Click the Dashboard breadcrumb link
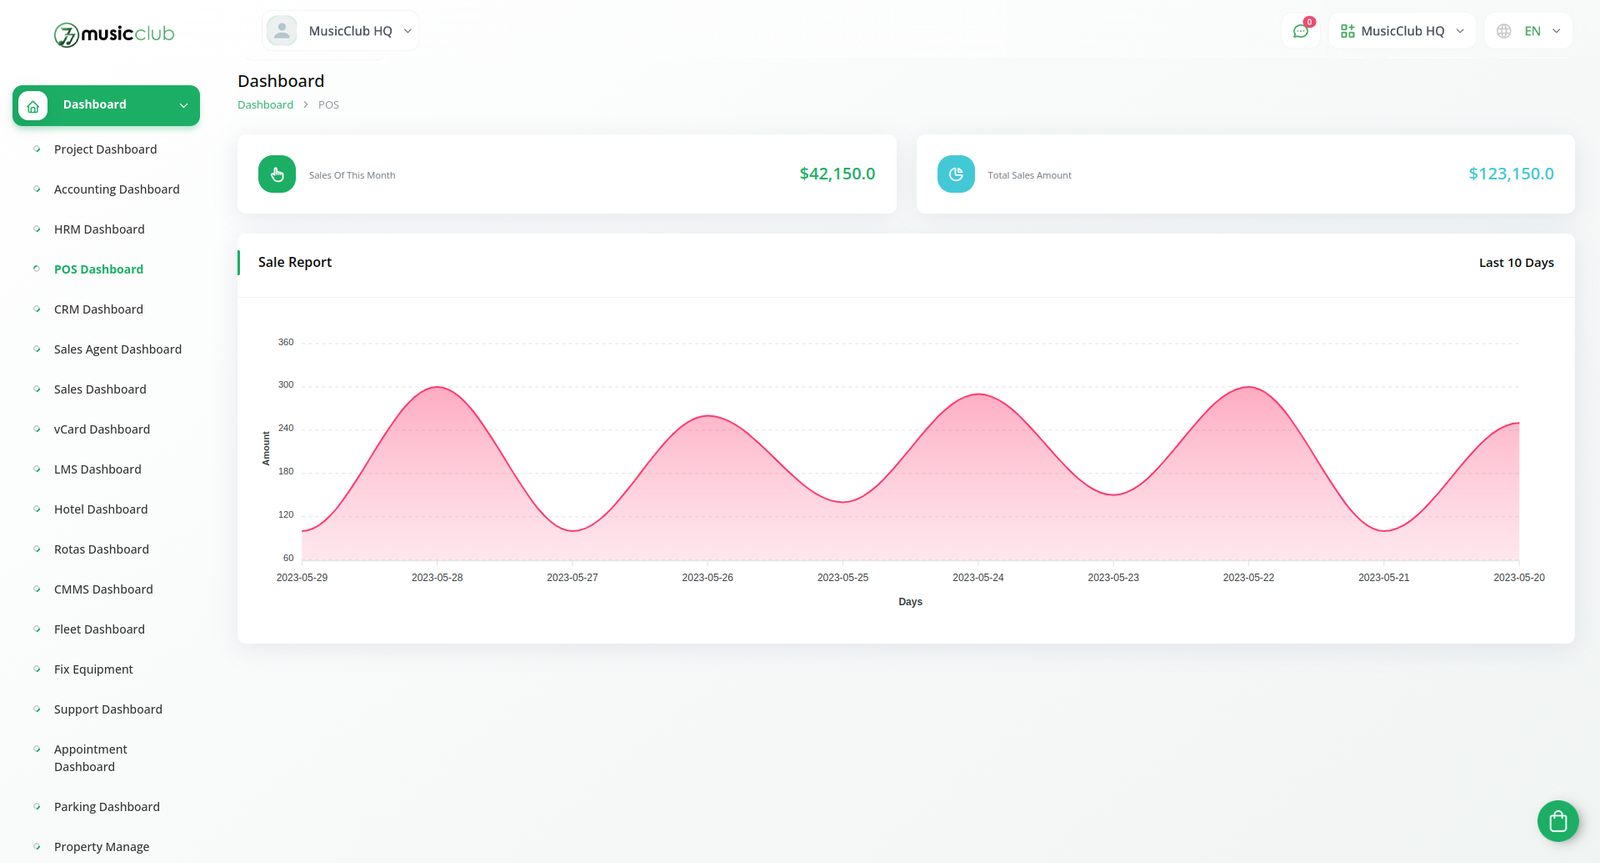The height and width of the screenshot is (863, 1600). pyautogui.click(x=265, y=105)
